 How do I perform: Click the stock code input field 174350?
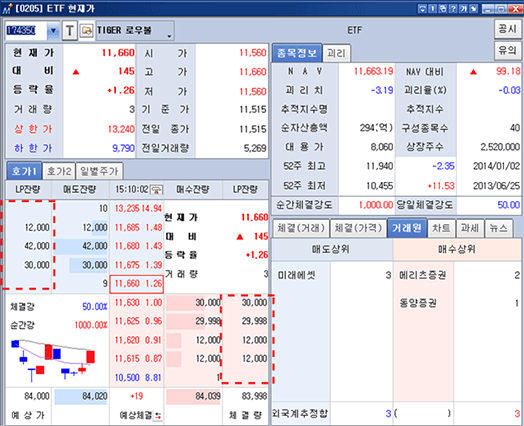[26, 31]
